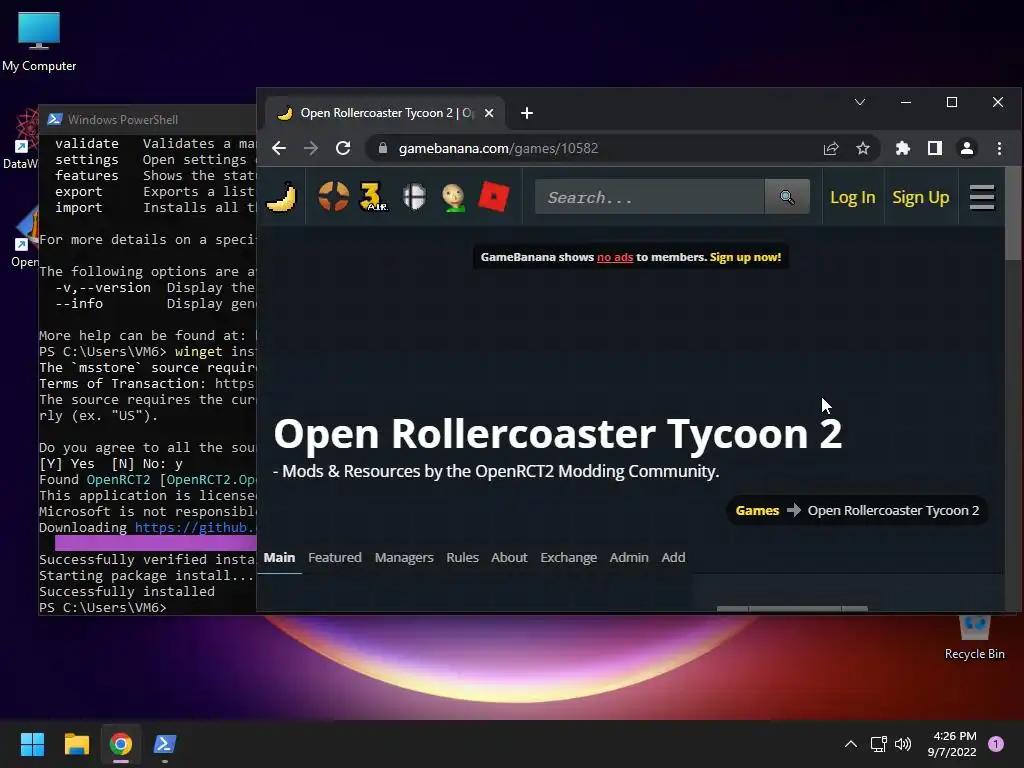Select the About tab

coord(509,557)
